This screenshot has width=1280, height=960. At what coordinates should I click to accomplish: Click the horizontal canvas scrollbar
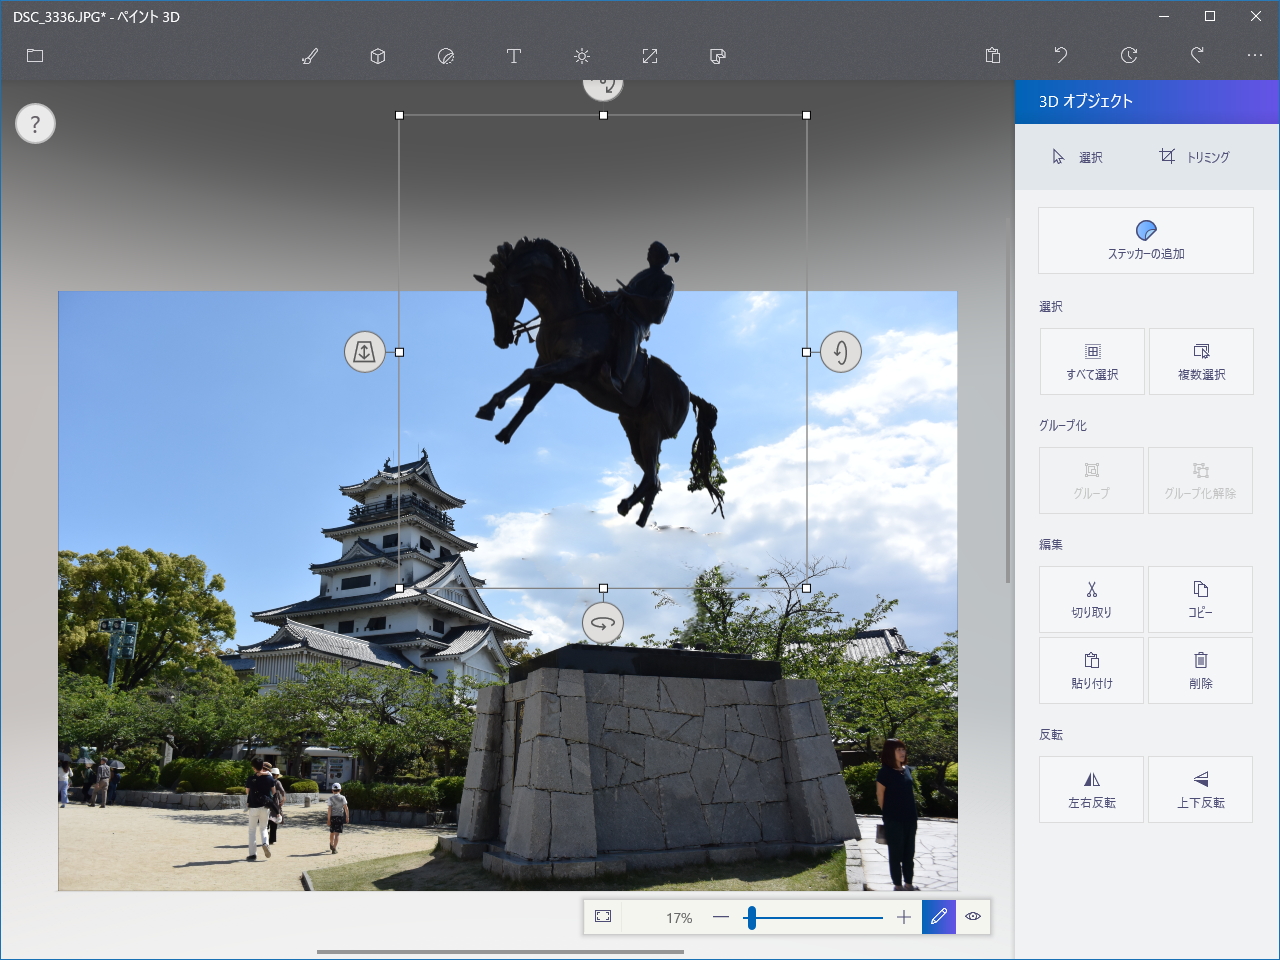click(x=500, y=952)
